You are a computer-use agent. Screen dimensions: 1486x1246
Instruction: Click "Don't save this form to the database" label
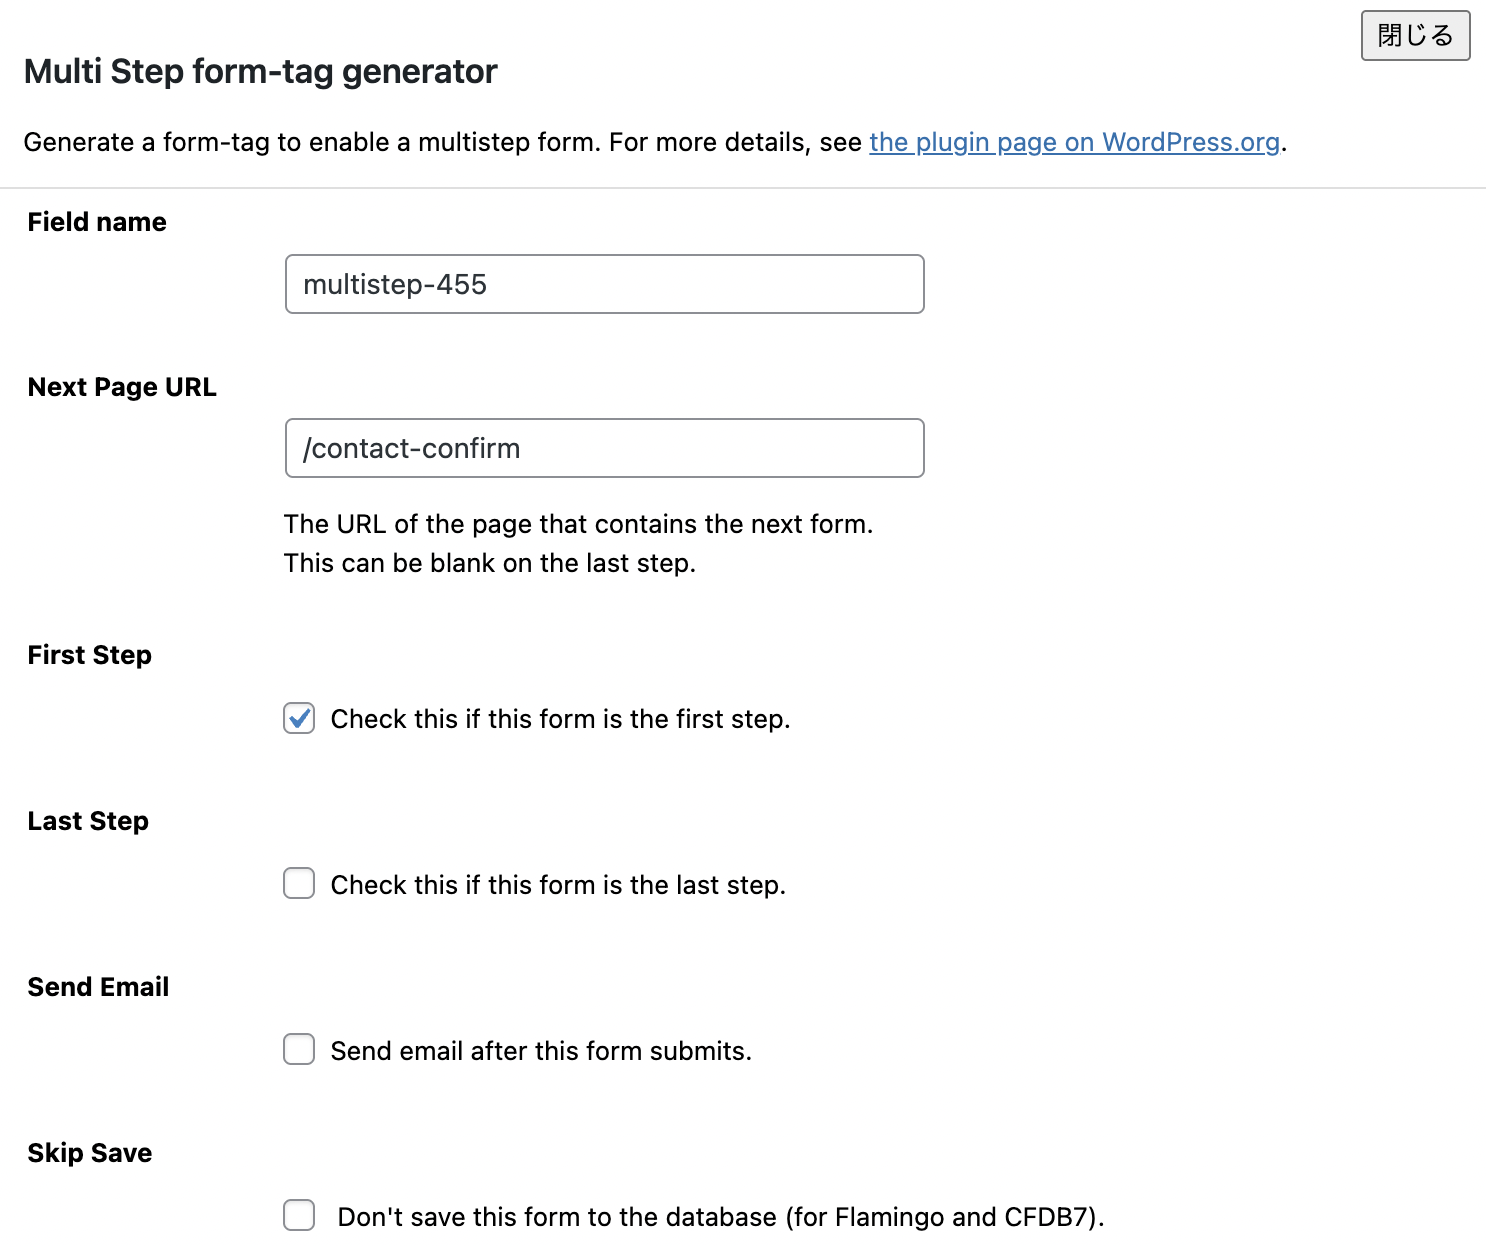[720, 1217]
